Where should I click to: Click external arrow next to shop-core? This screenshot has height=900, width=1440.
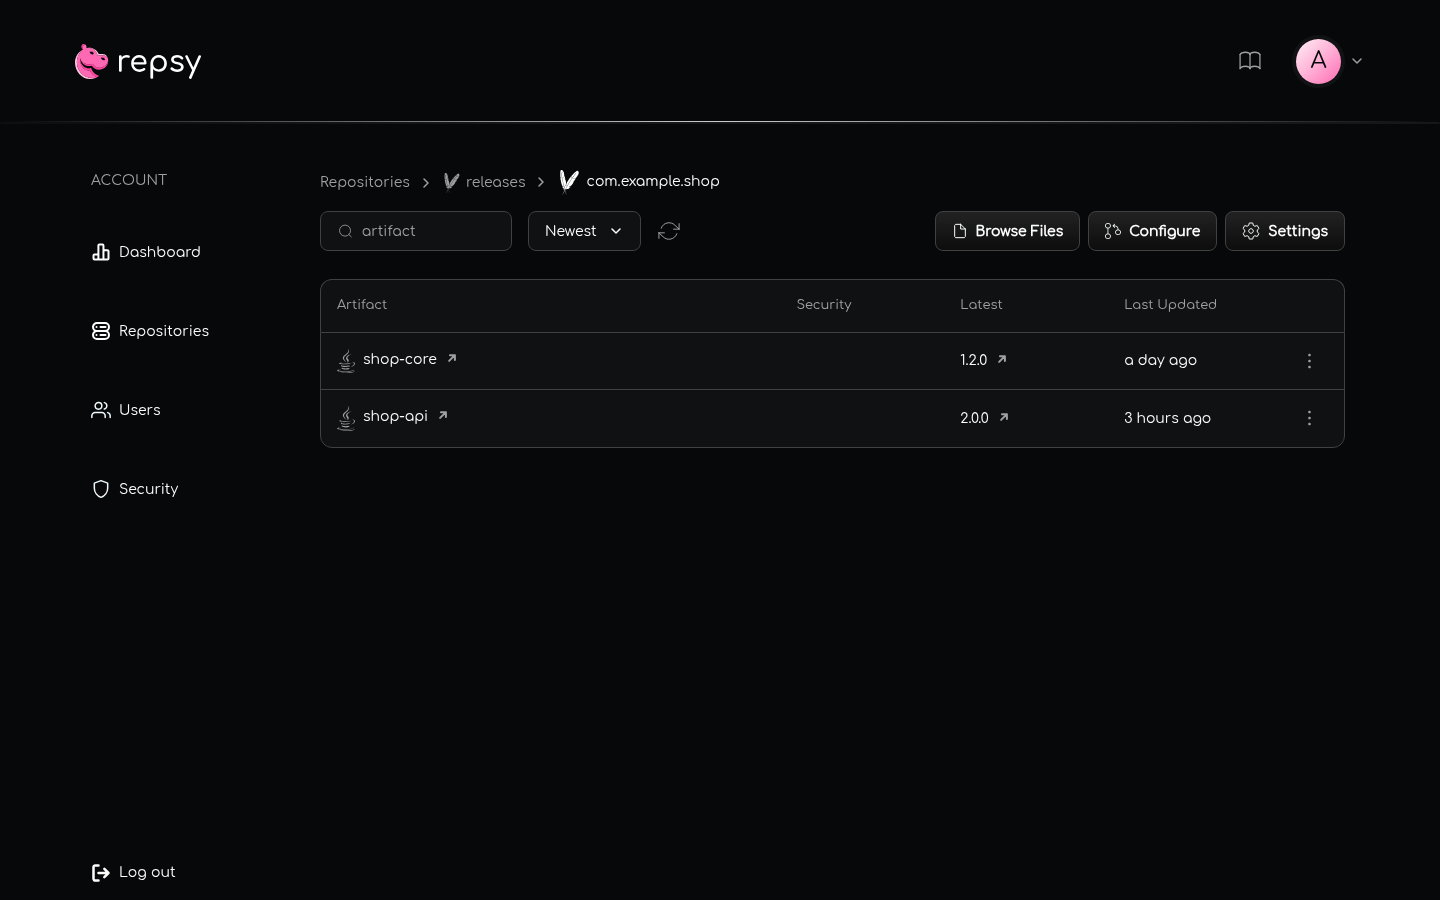(x=452, y=358)
